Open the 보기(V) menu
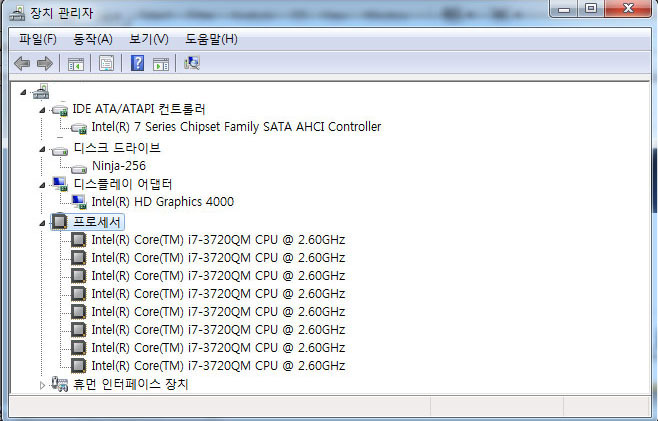 [x=149, y=39]
